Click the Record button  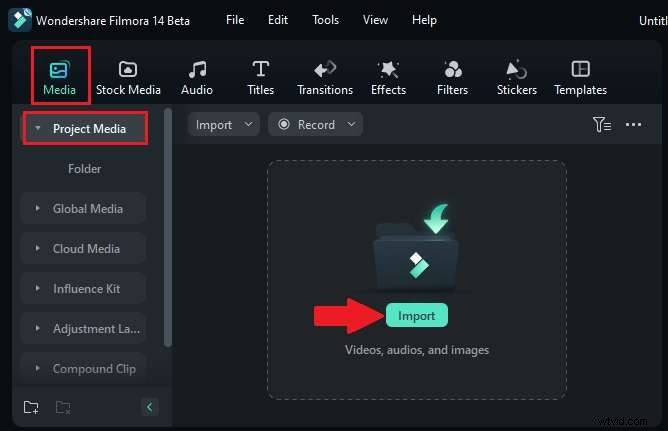pos(316,125)
